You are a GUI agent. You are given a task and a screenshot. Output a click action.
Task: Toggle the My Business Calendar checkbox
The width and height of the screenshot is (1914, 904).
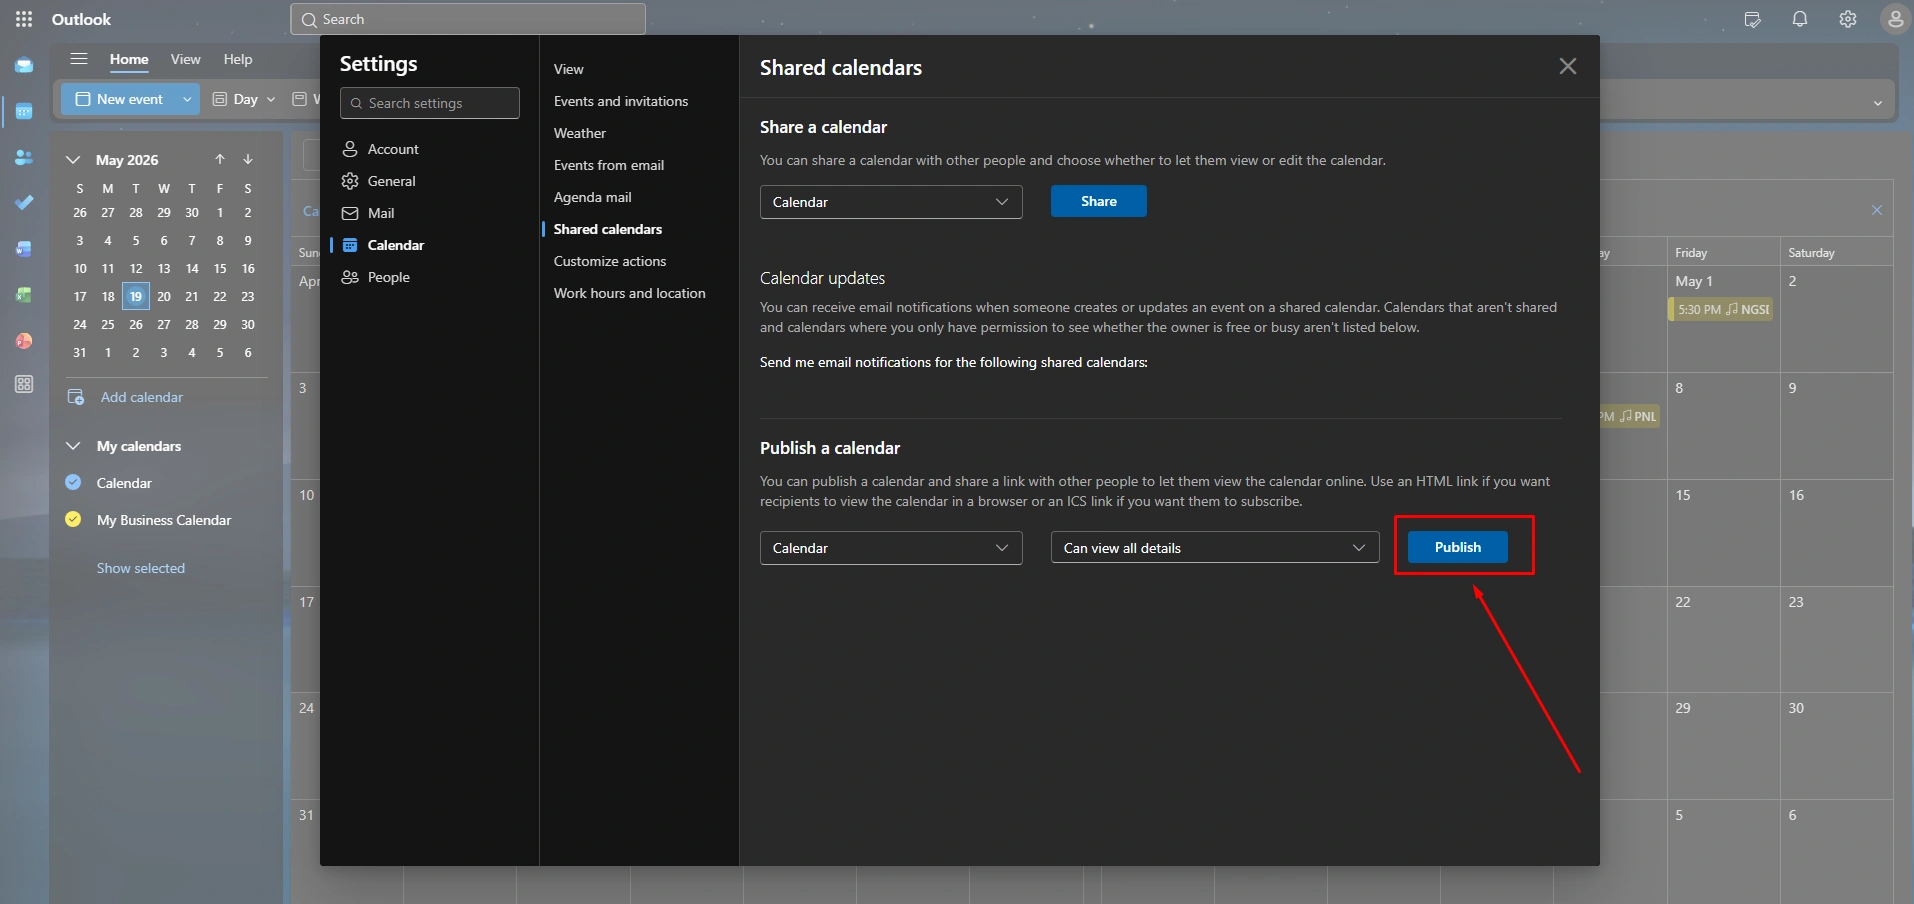click(73, 519)
